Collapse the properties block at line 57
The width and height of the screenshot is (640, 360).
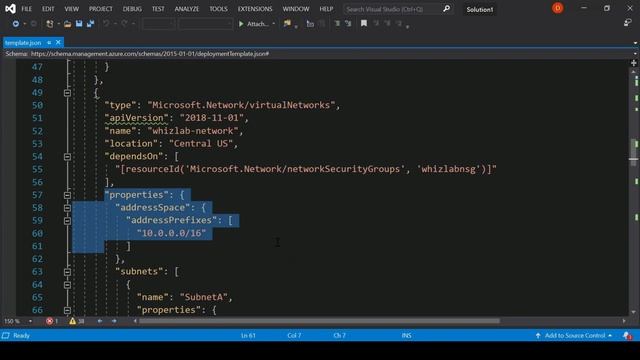coord(67,195)
